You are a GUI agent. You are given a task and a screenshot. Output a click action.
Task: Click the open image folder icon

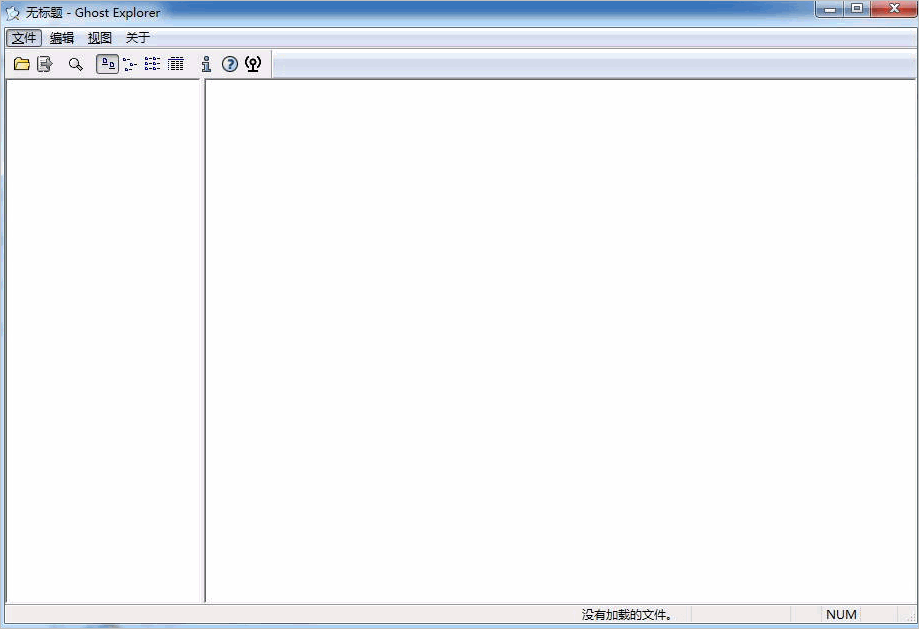point(22,64)
